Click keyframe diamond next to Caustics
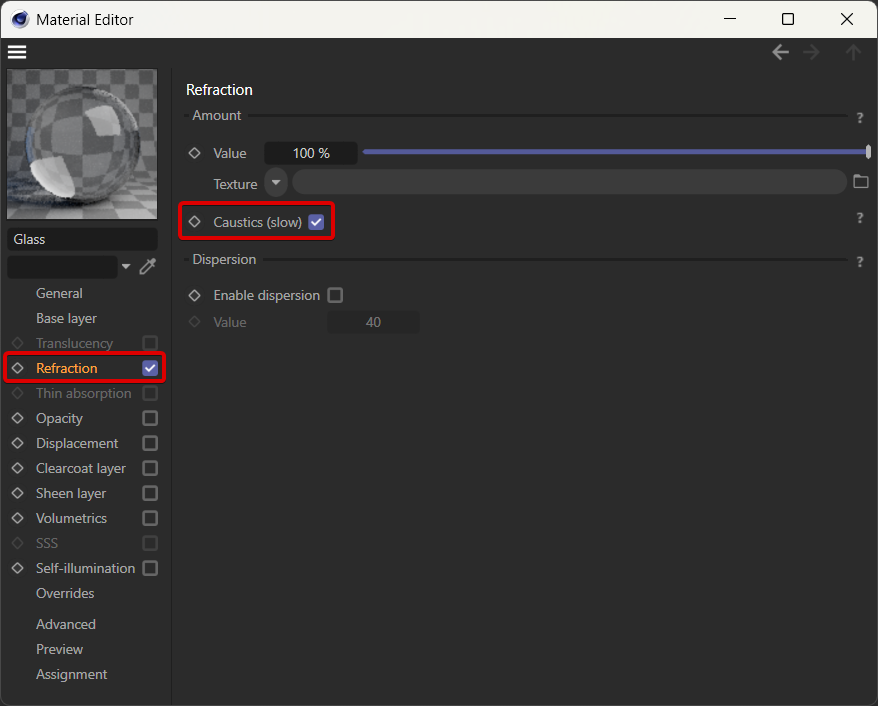 coord(195,222)
